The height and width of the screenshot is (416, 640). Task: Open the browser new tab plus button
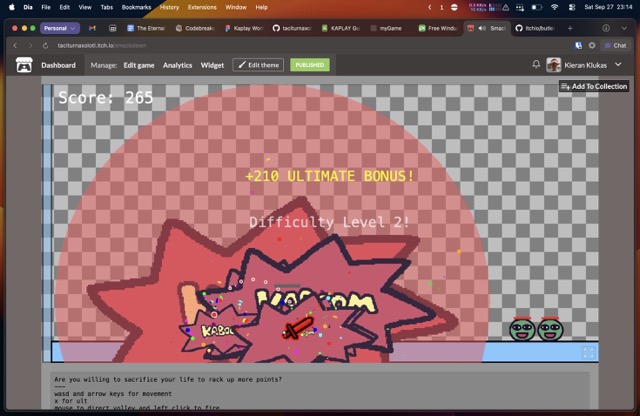pyautogui.click(x=570, y=28)
